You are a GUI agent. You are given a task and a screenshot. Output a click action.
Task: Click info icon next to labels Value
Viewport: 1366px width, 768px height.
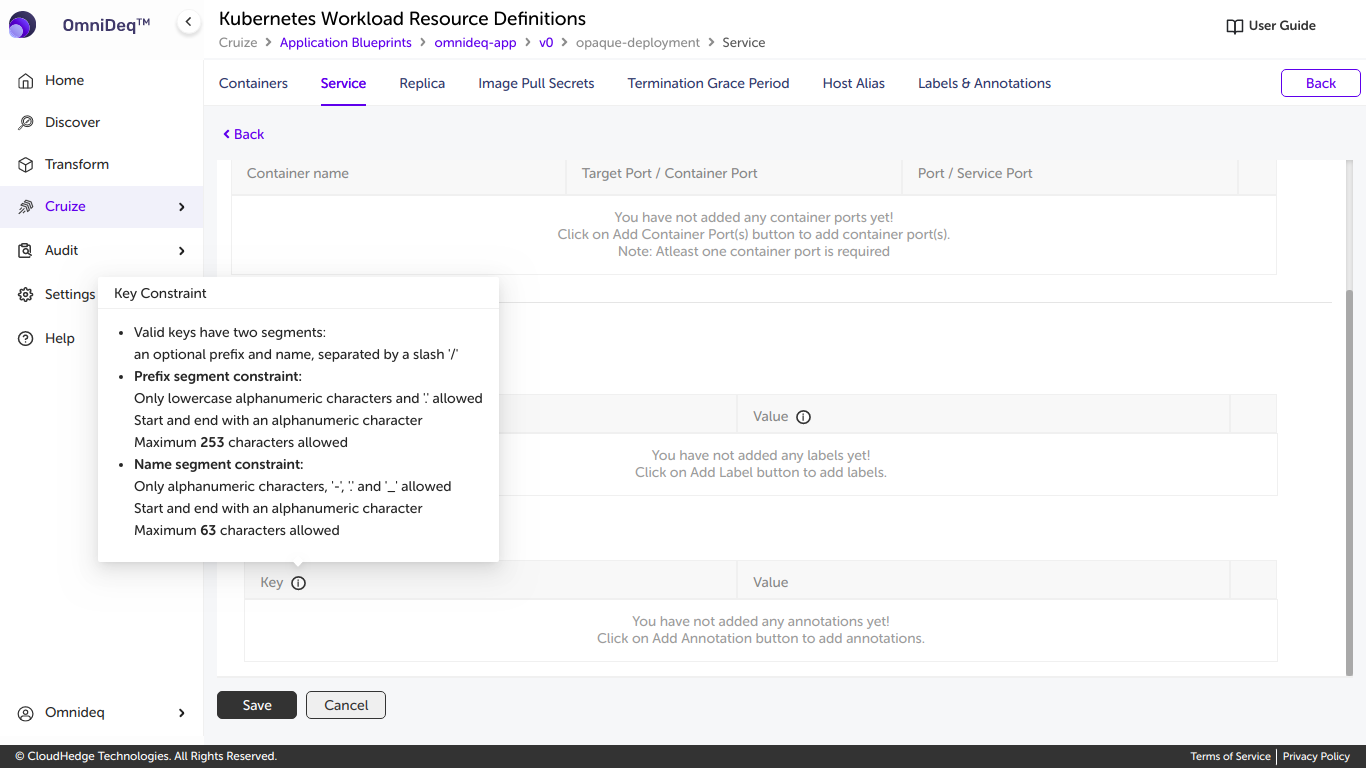click(803, 417)
